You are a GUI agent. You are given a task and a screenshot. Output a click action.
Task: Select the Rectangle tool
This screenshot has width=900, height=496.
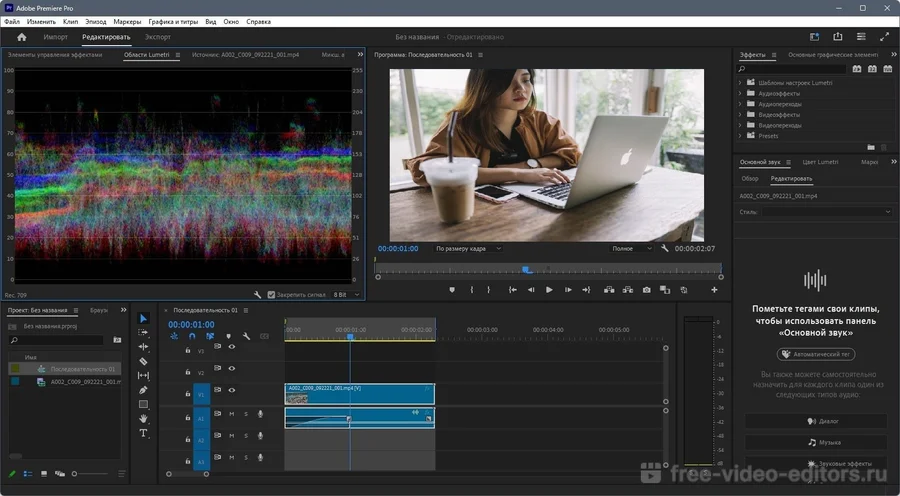(143, 404)
